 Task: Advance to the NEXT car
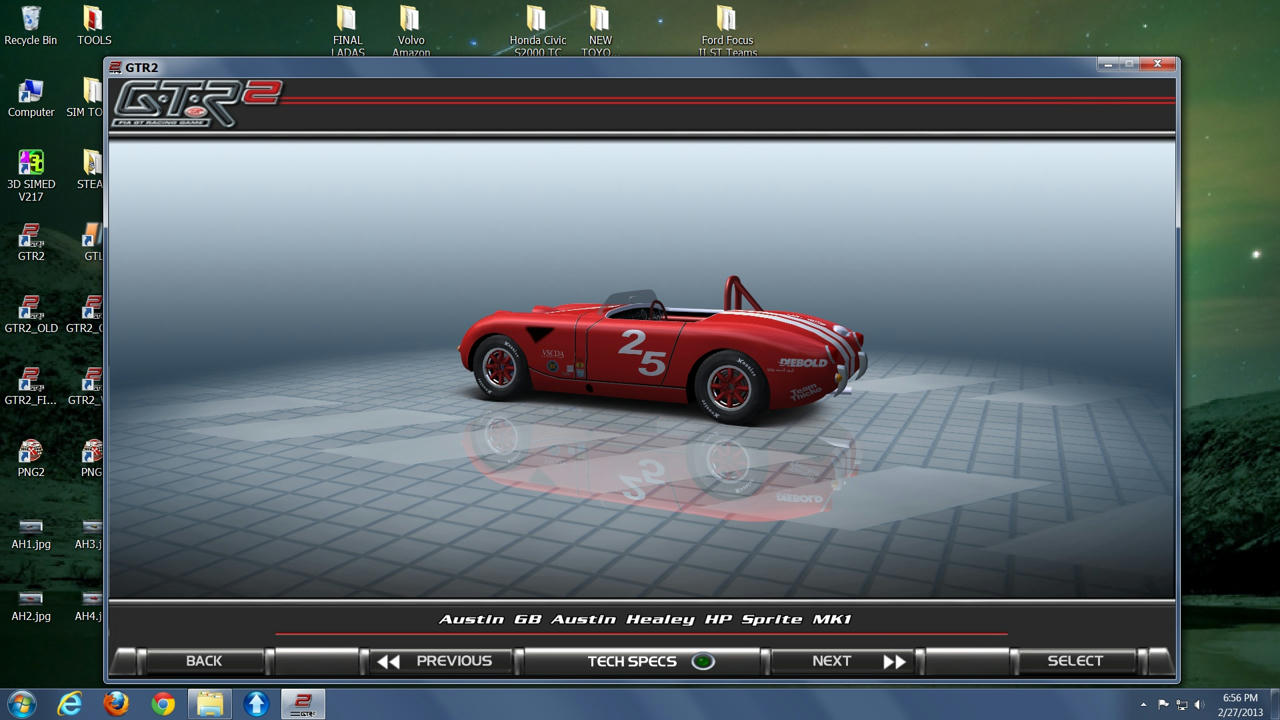point(844,661)
